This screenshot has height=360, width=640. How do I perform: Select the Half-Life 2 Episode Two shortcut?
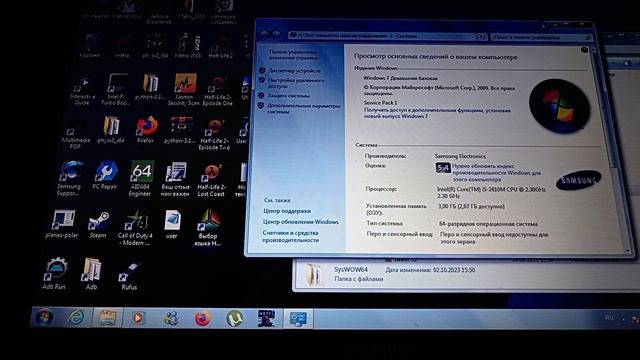point(214,134)
